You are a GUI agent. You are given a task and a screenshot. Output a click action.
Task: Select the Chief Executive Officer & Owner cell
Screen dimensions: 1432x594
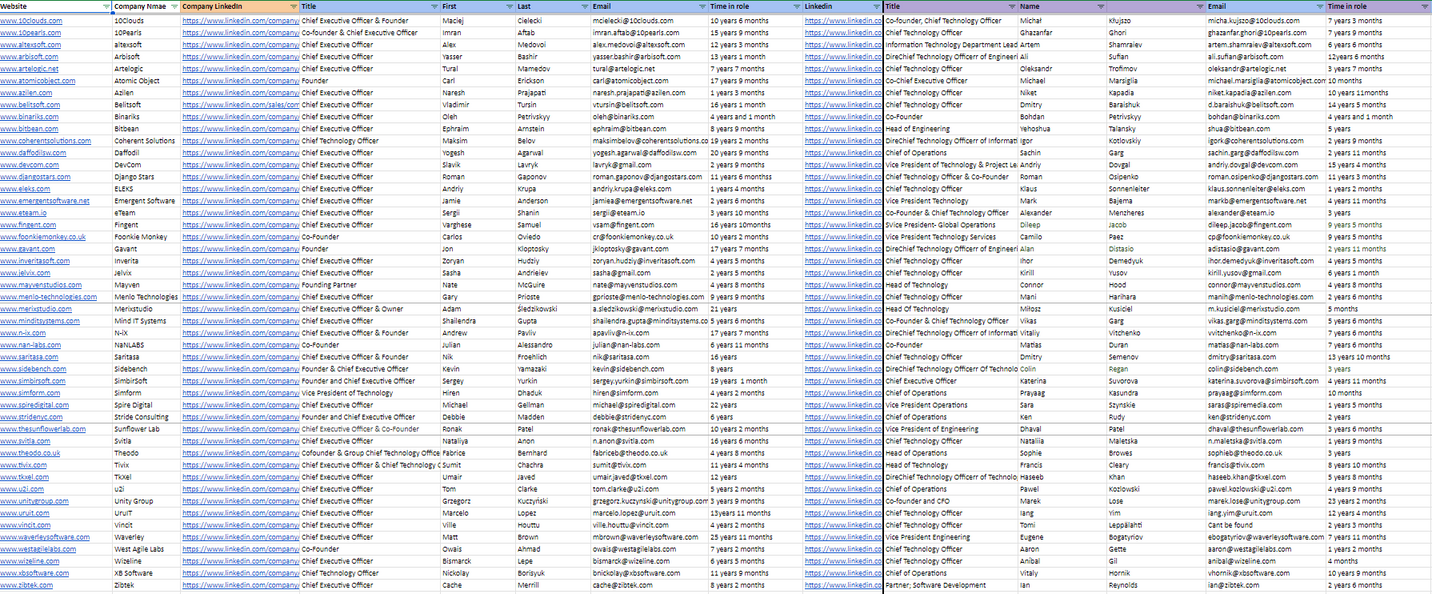(370, 309)
